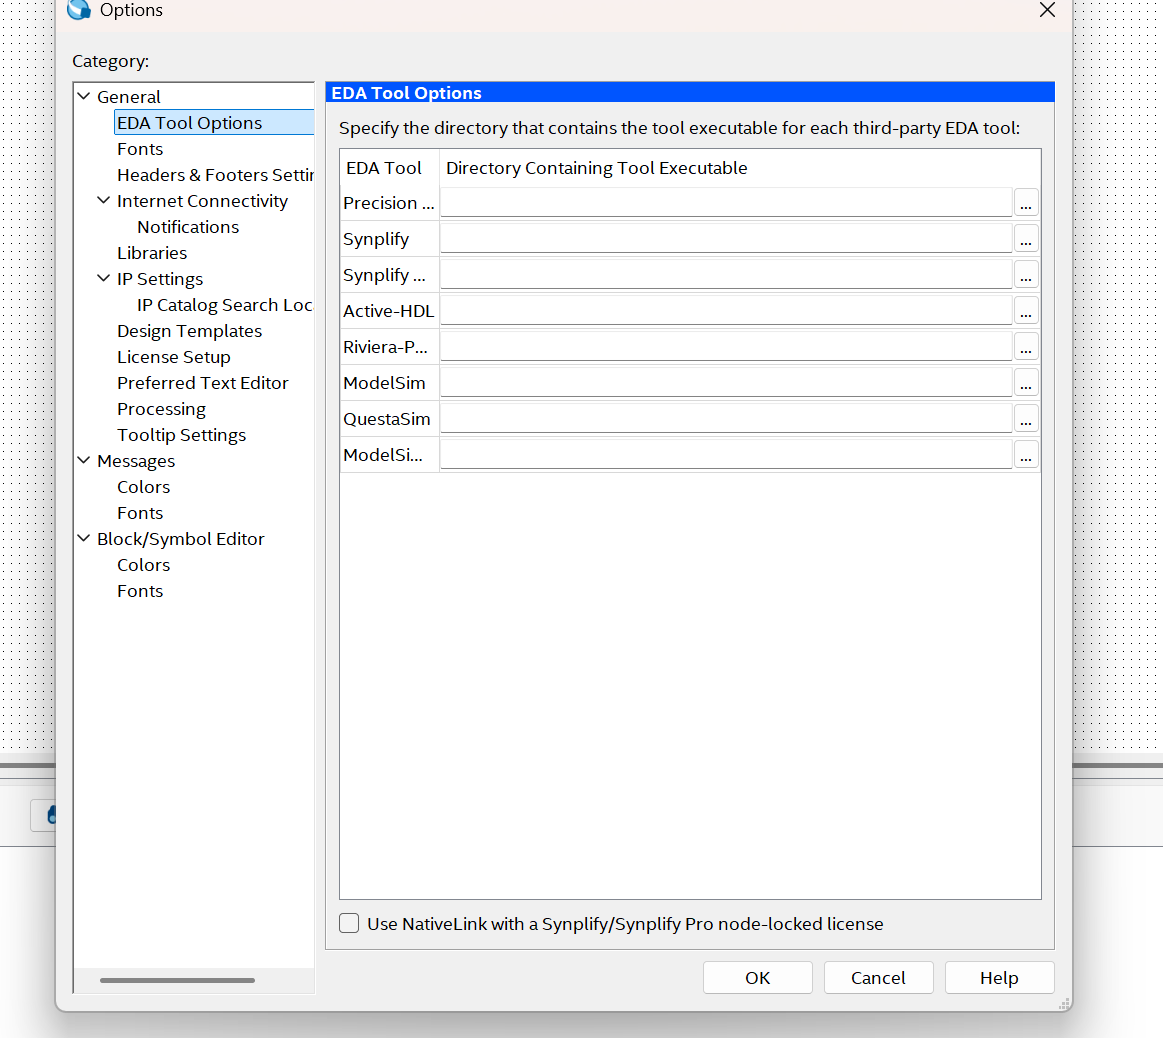Open Colors under Messages
Image resolution: width=1163 pixels, height=1038 pixels.
point(144,487)
